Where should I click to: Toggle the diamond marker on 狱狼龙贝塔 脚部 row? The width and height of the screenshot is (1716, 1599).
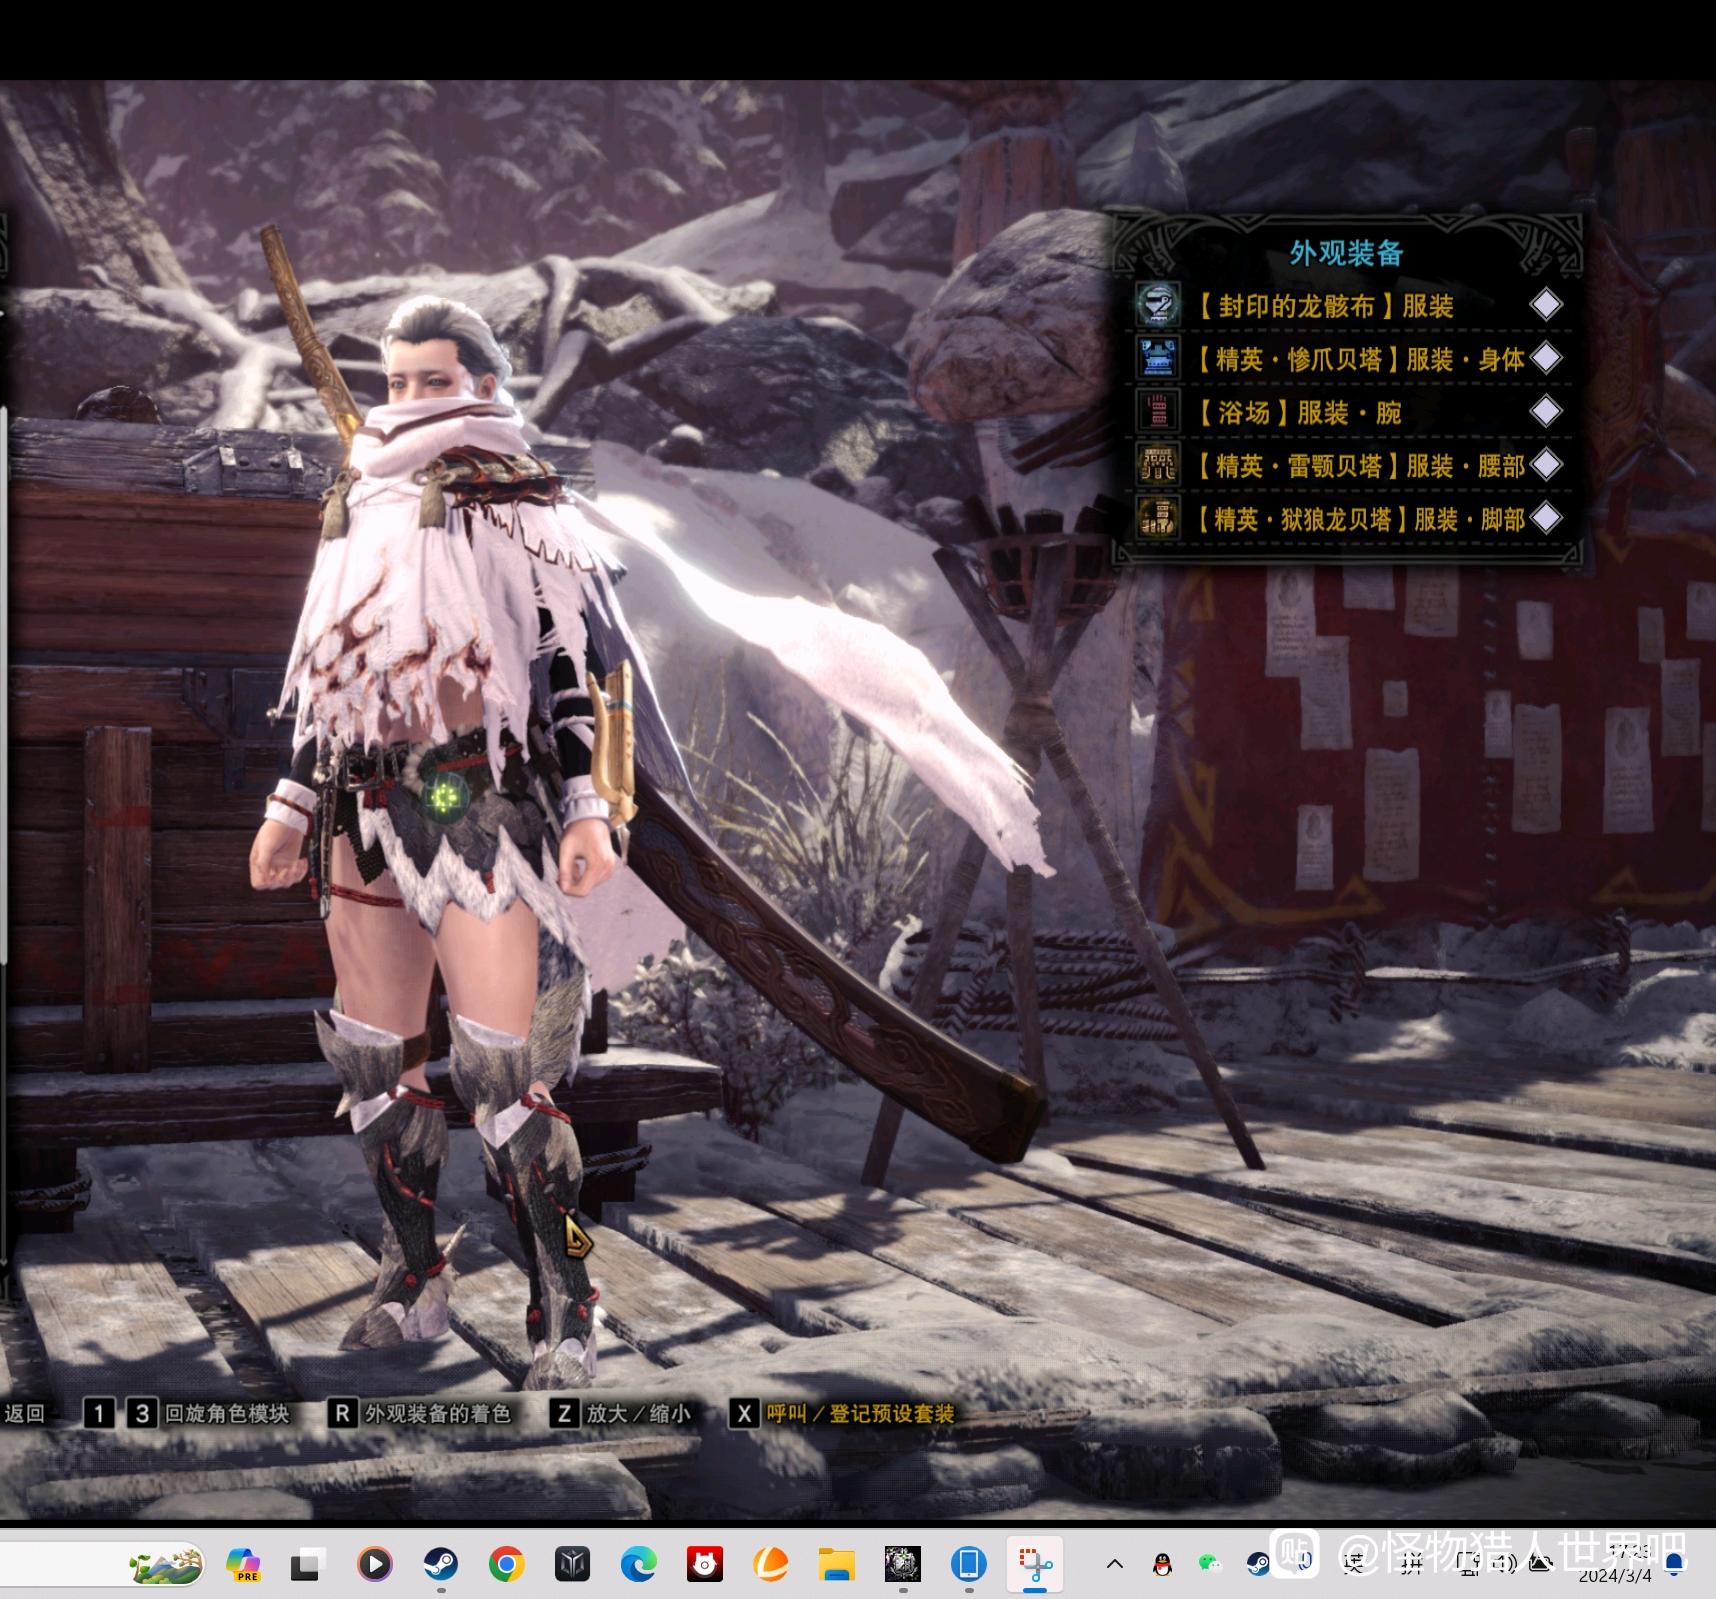coord(1546,518)
